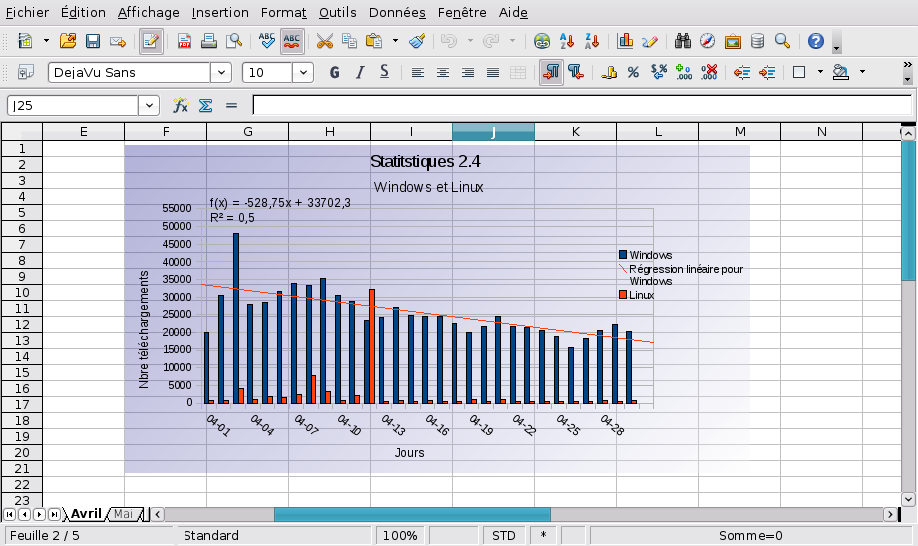Select column J header

(x=493, y=132)
